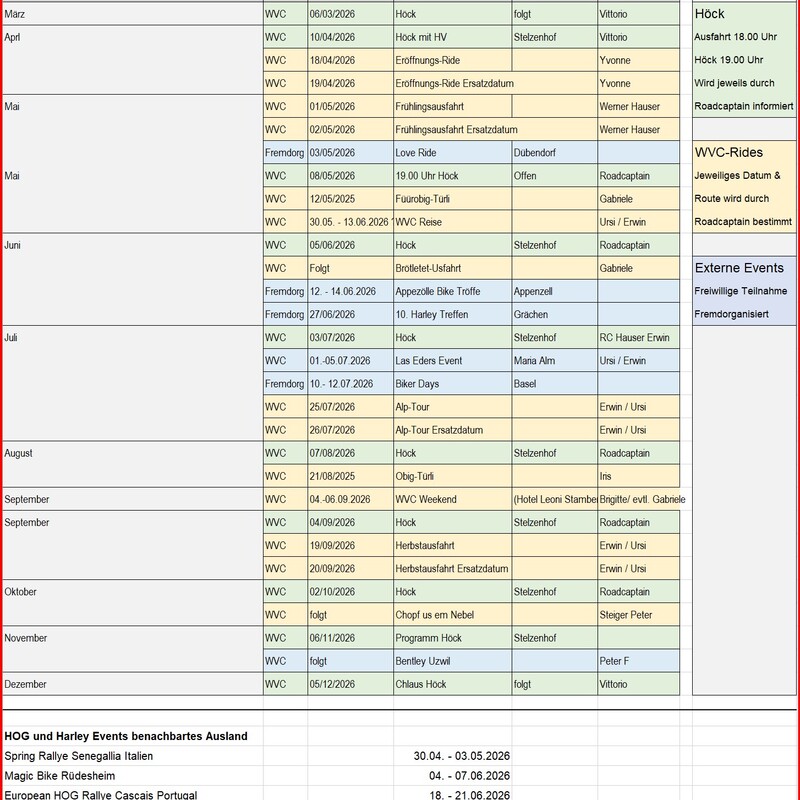The height and width of the screenshot is (800, 800).
Task: Select 'Peter F' organizer cell
Action: pyautogui.click(x=638, y=661)
